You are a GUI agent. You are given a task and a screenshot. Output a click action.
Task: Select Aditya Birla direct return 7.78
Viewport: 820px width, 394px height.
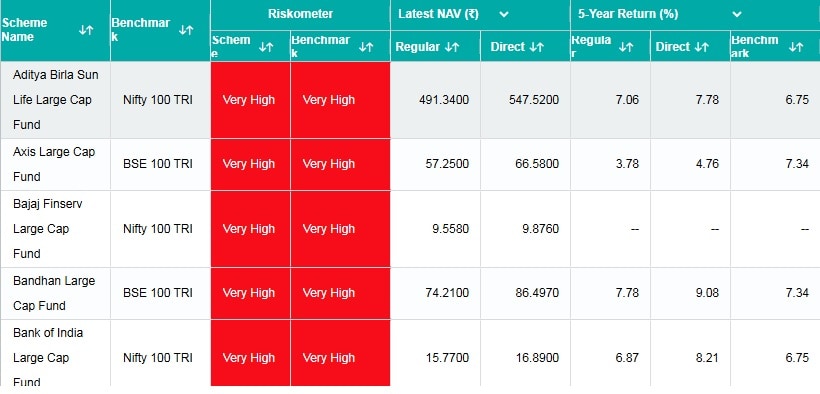(x=708, y=100)
